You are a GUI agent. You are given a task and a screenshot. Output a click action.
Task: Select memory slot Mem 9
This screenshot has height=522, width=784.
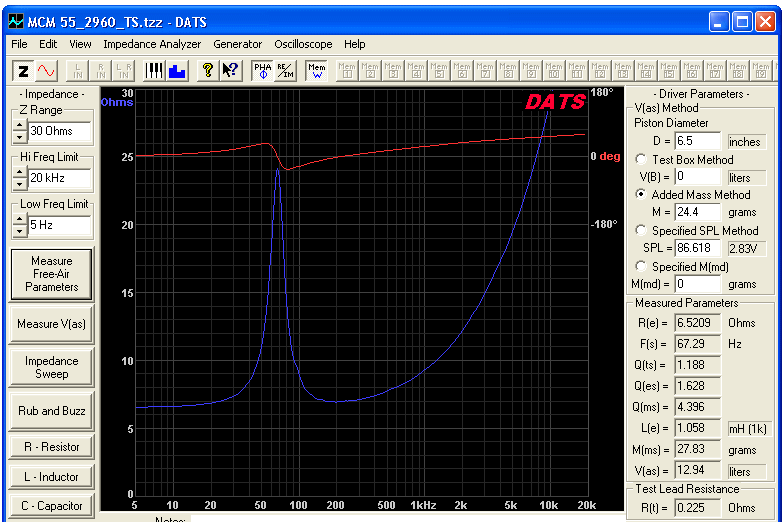[x=531, y=71]
